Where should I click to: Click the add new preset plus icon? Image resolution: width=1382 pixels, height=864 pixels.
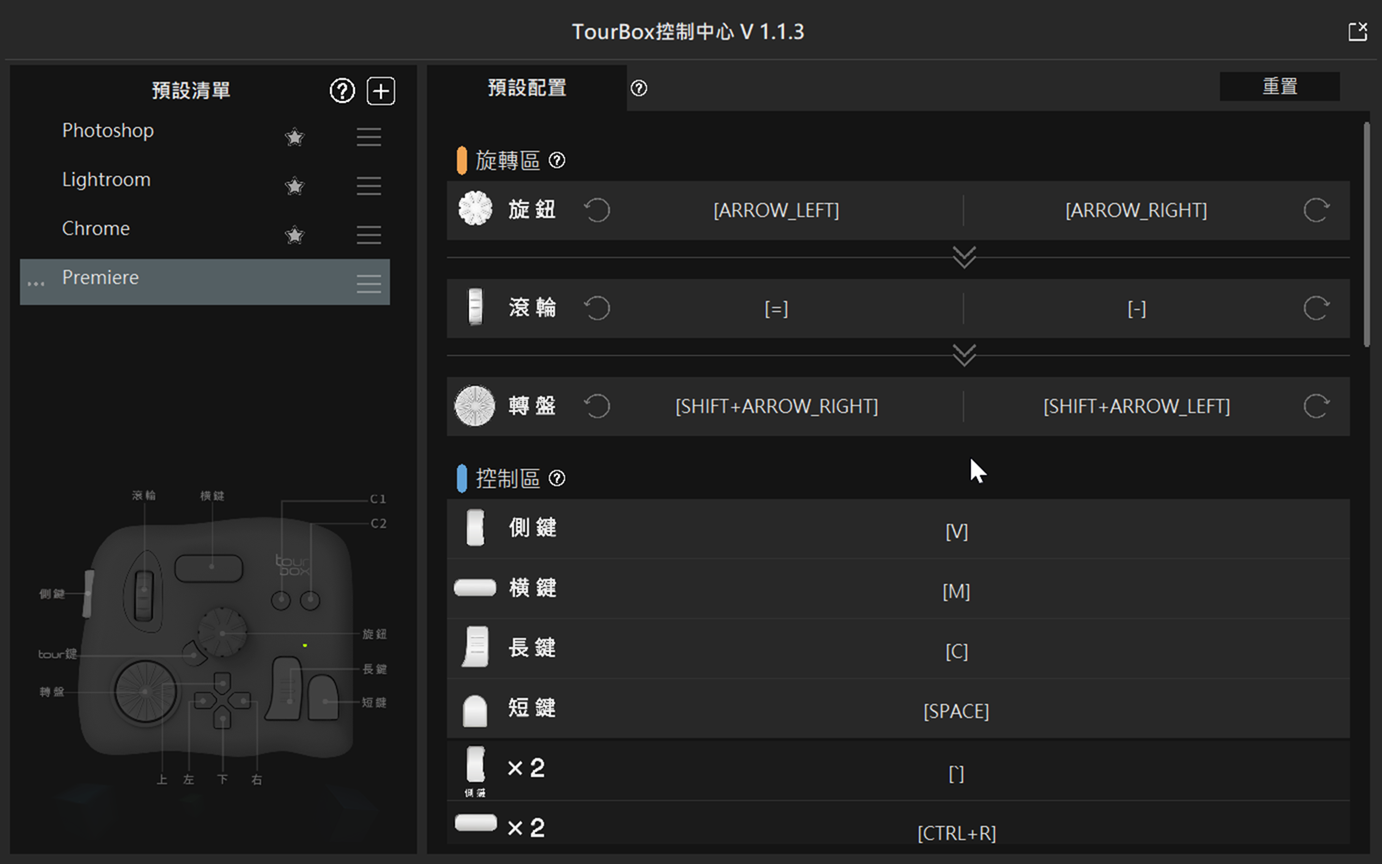tap(381, 91)
